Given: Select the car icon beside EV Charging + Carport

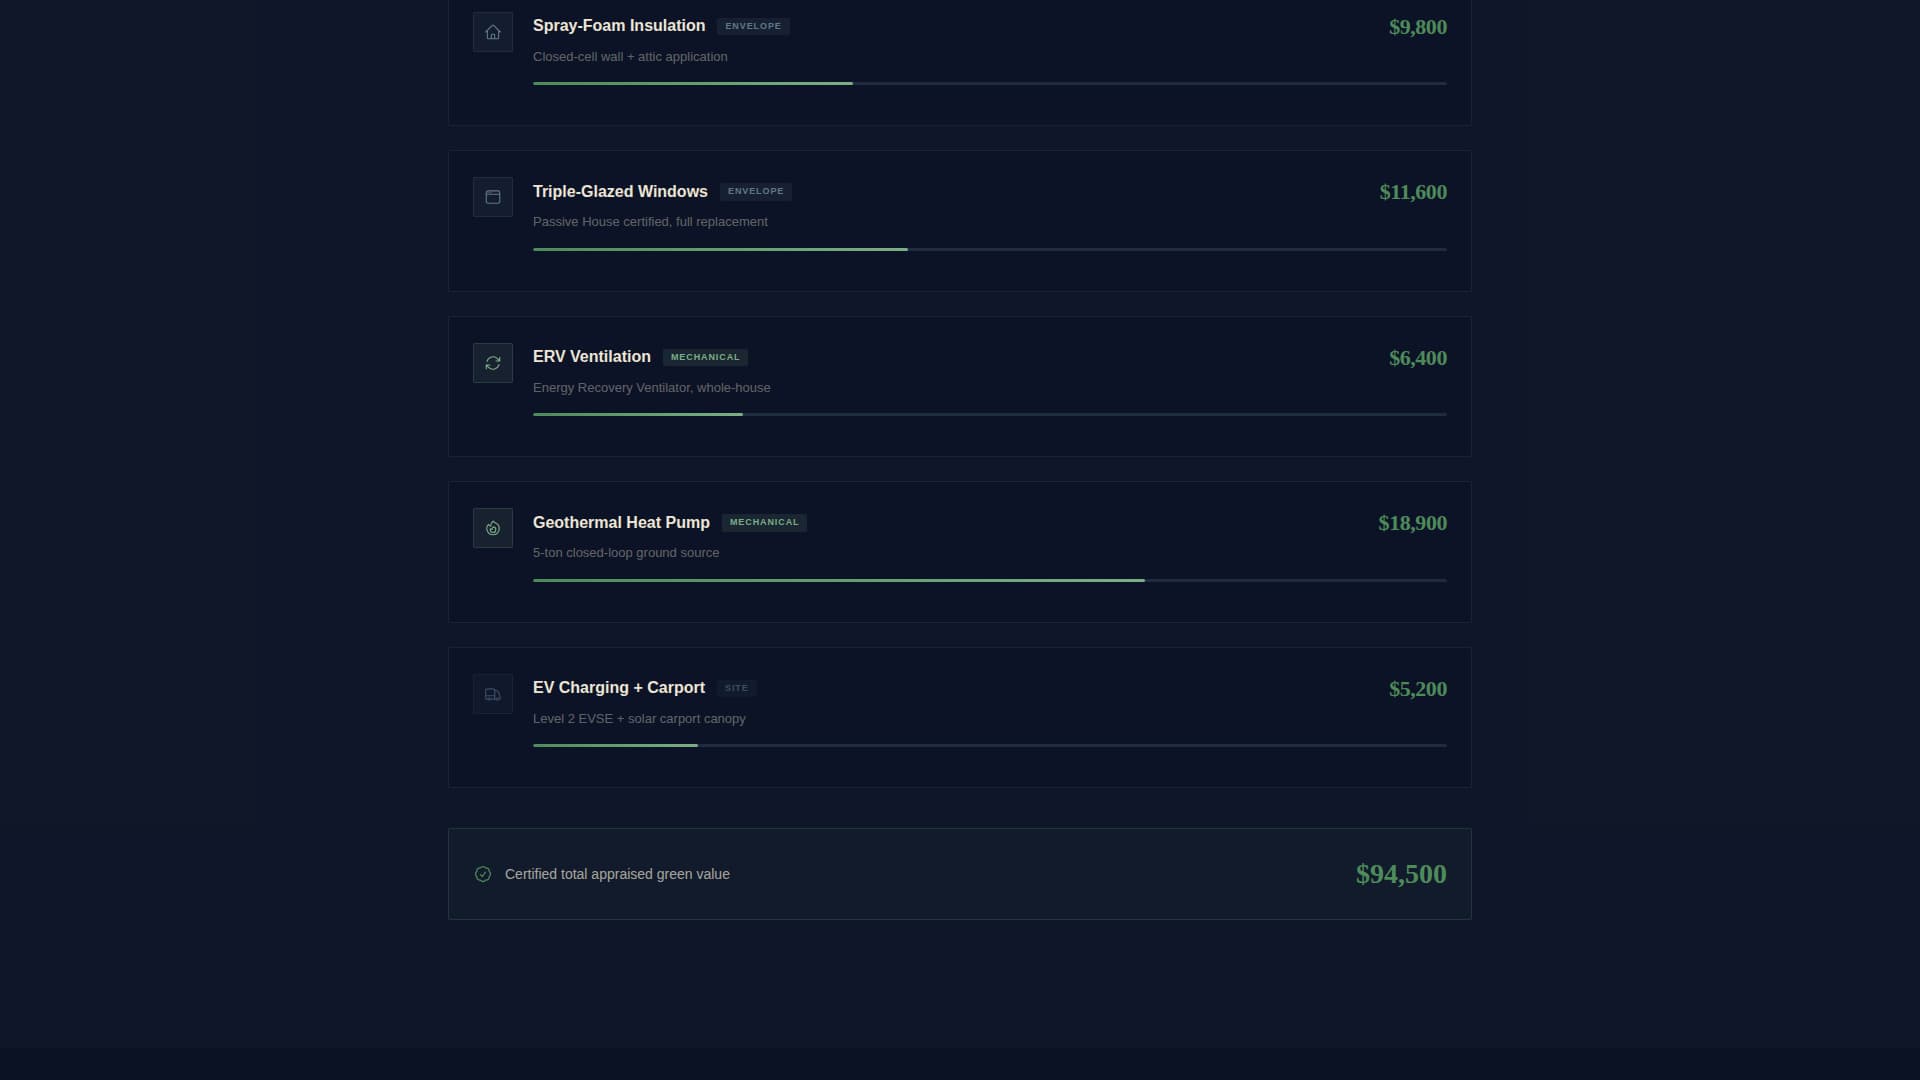Looking at the screenshot, I should (492, 693).
